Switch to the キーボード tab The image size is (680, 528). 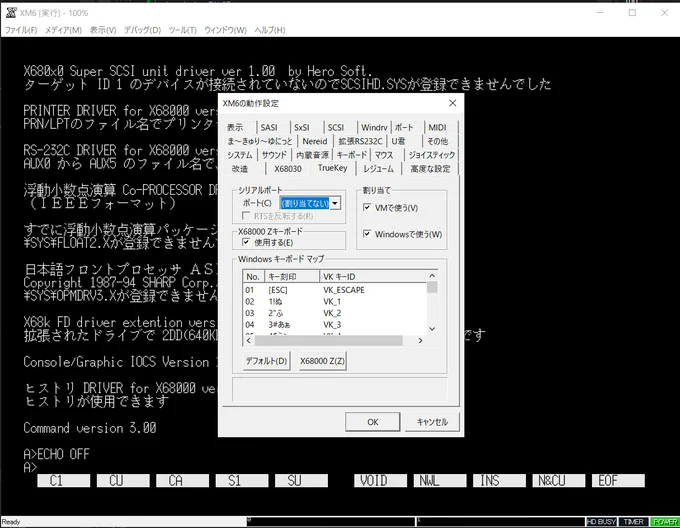[x=352, y=155]
